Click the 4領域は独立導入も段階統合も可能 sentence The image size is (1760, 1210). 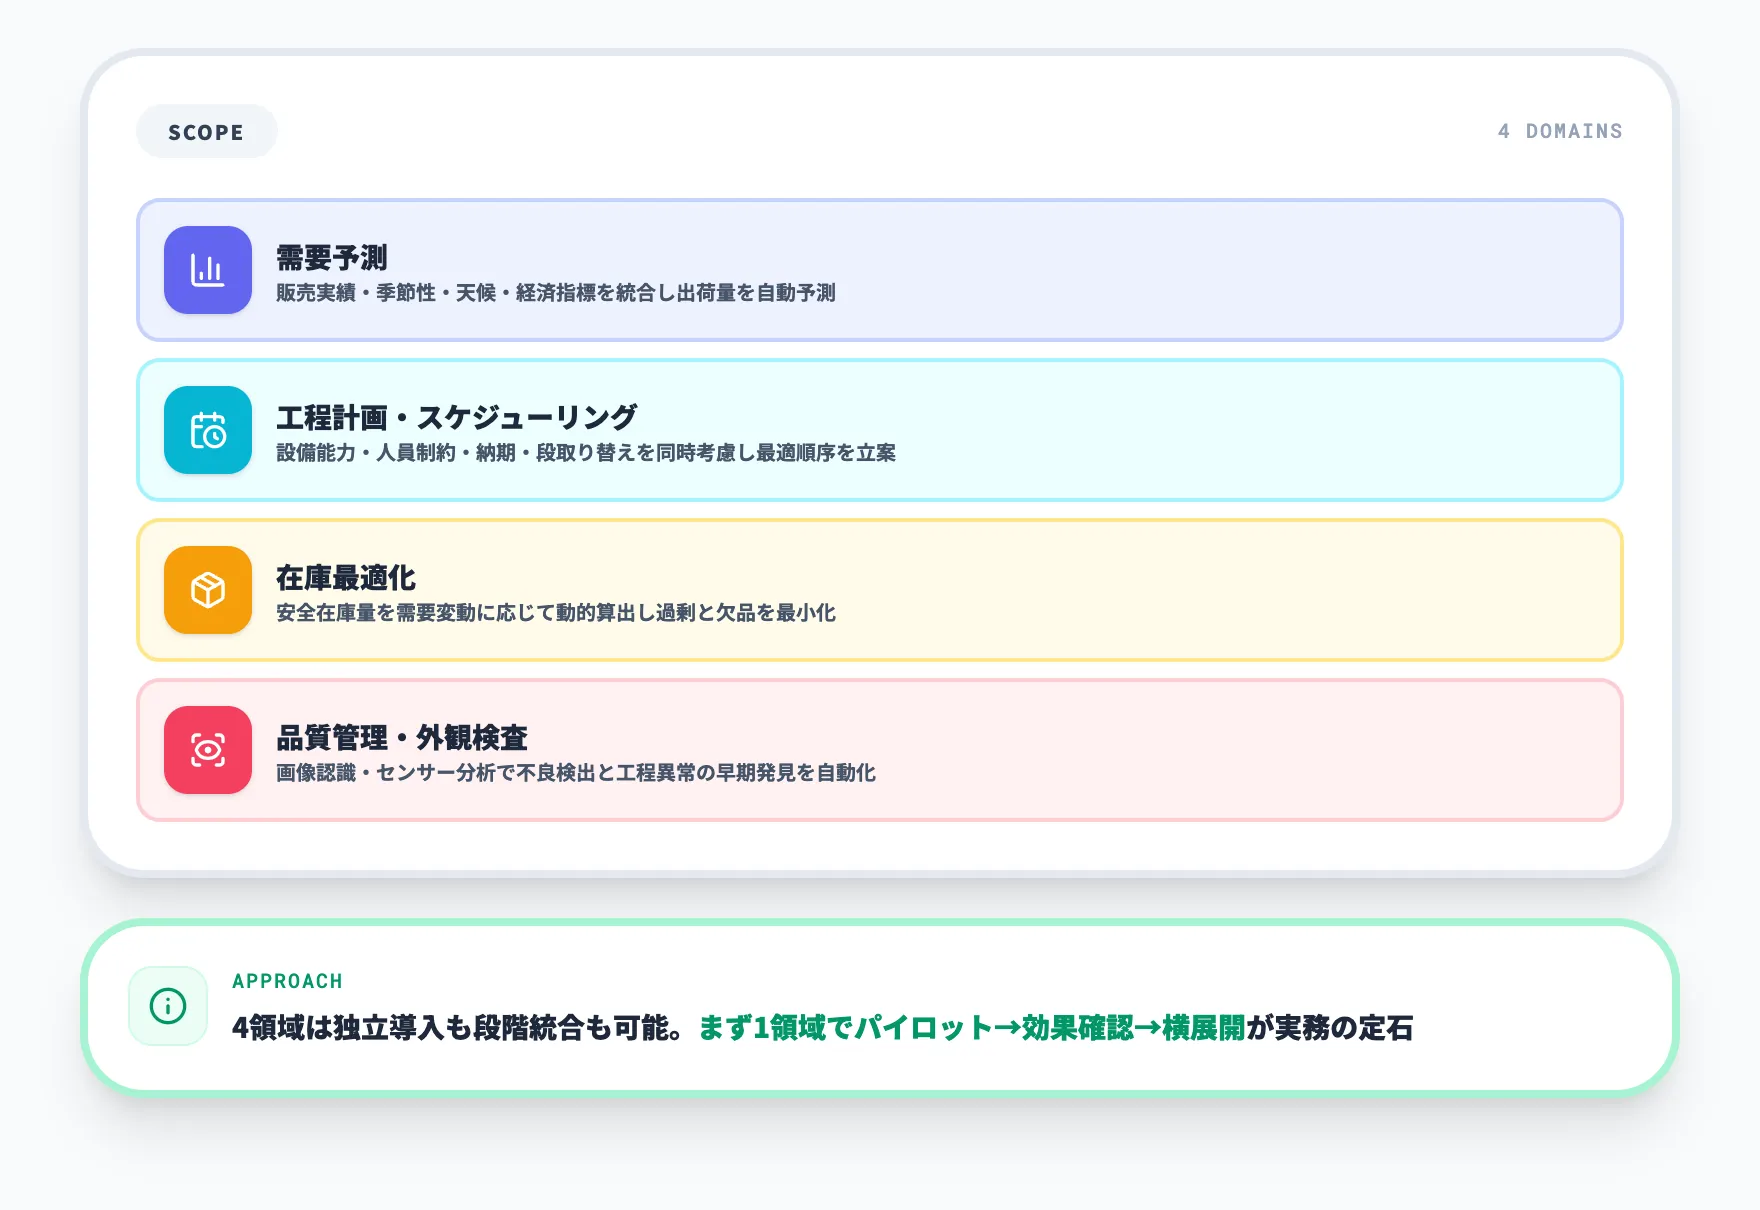458,1028
